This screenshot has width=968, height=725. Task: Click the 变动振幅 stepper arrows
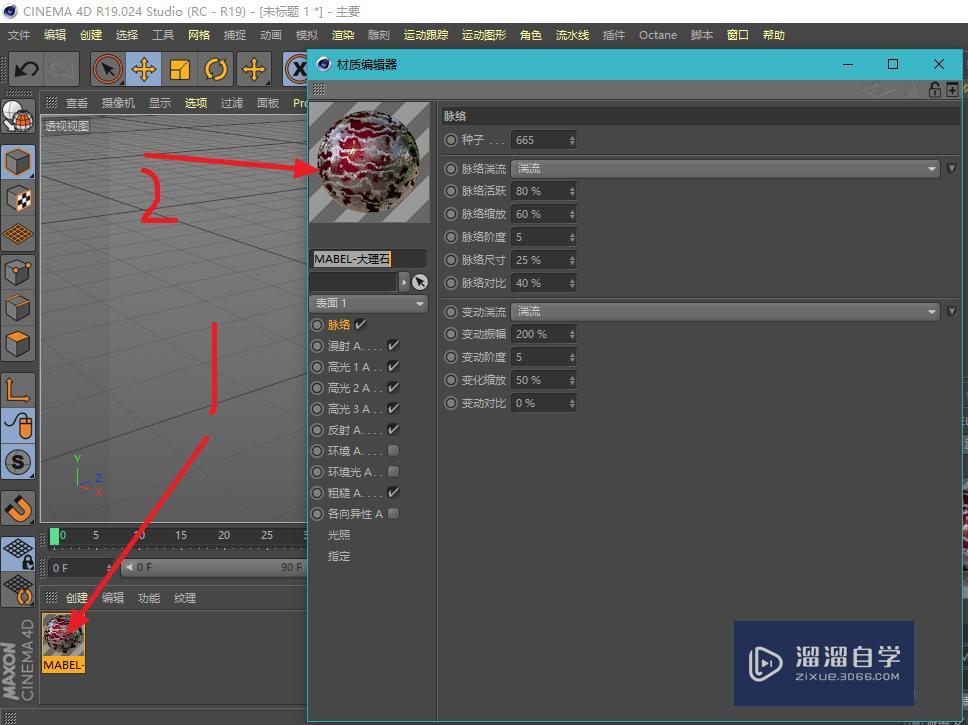[572, 335]
